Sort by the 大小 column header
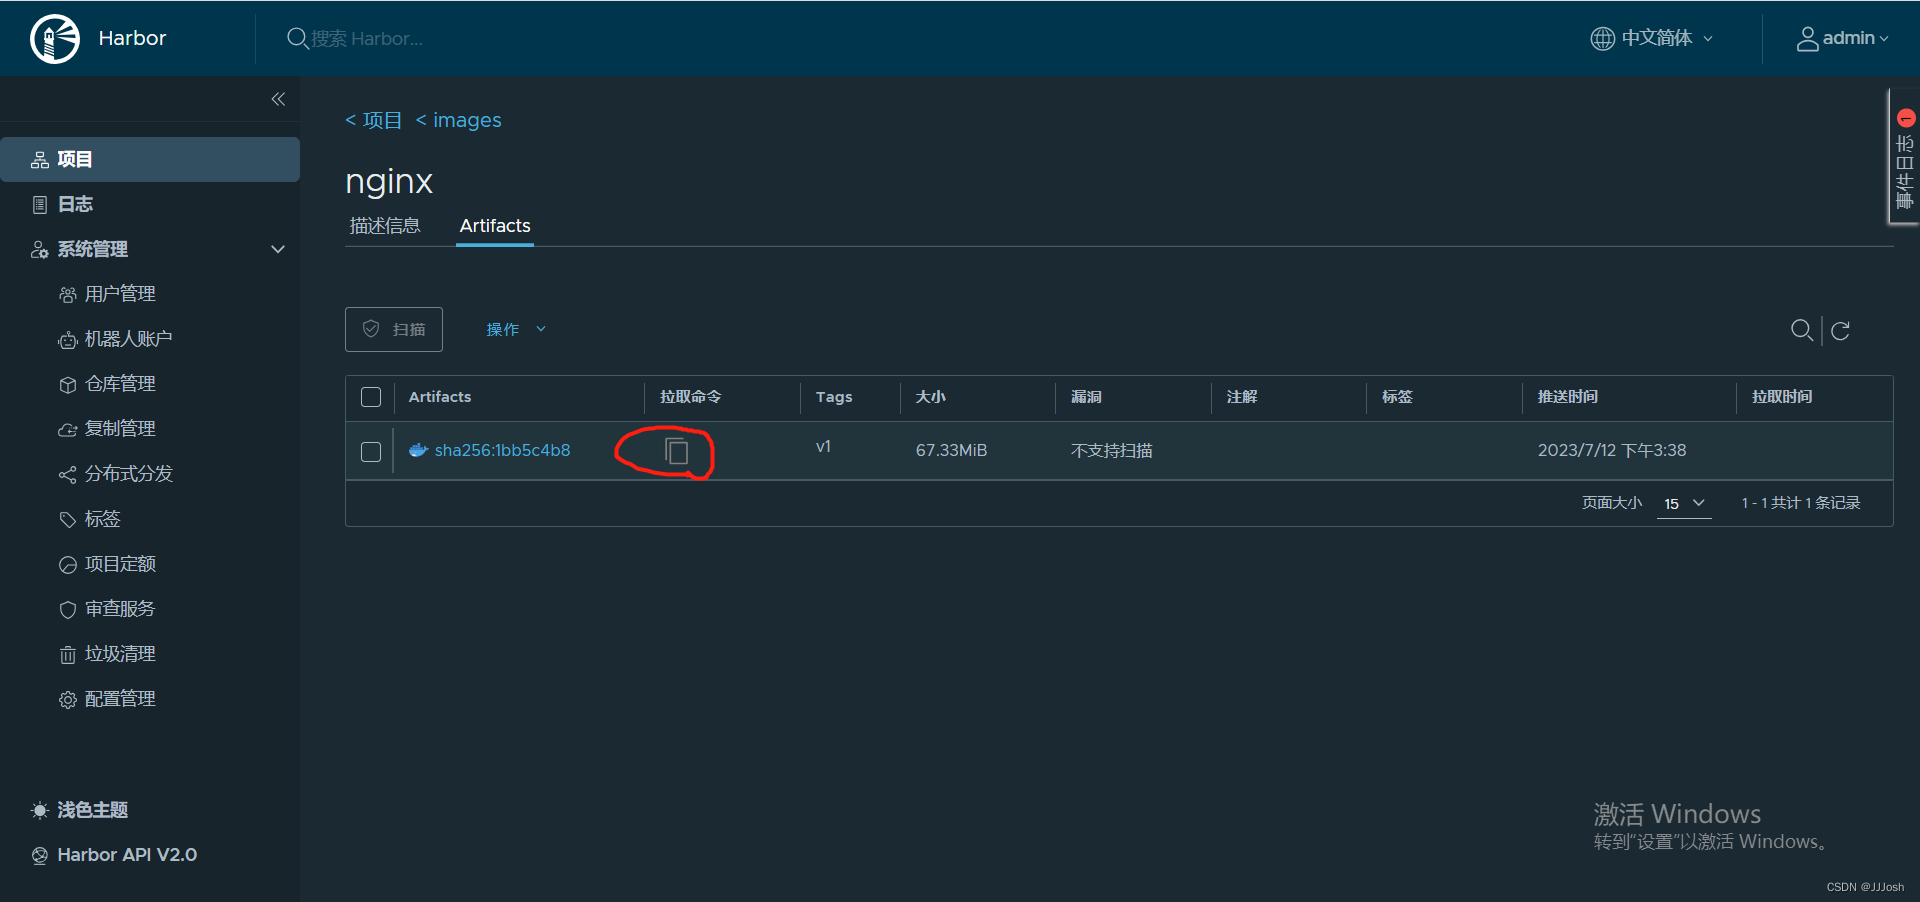 [x=930, y=397]
